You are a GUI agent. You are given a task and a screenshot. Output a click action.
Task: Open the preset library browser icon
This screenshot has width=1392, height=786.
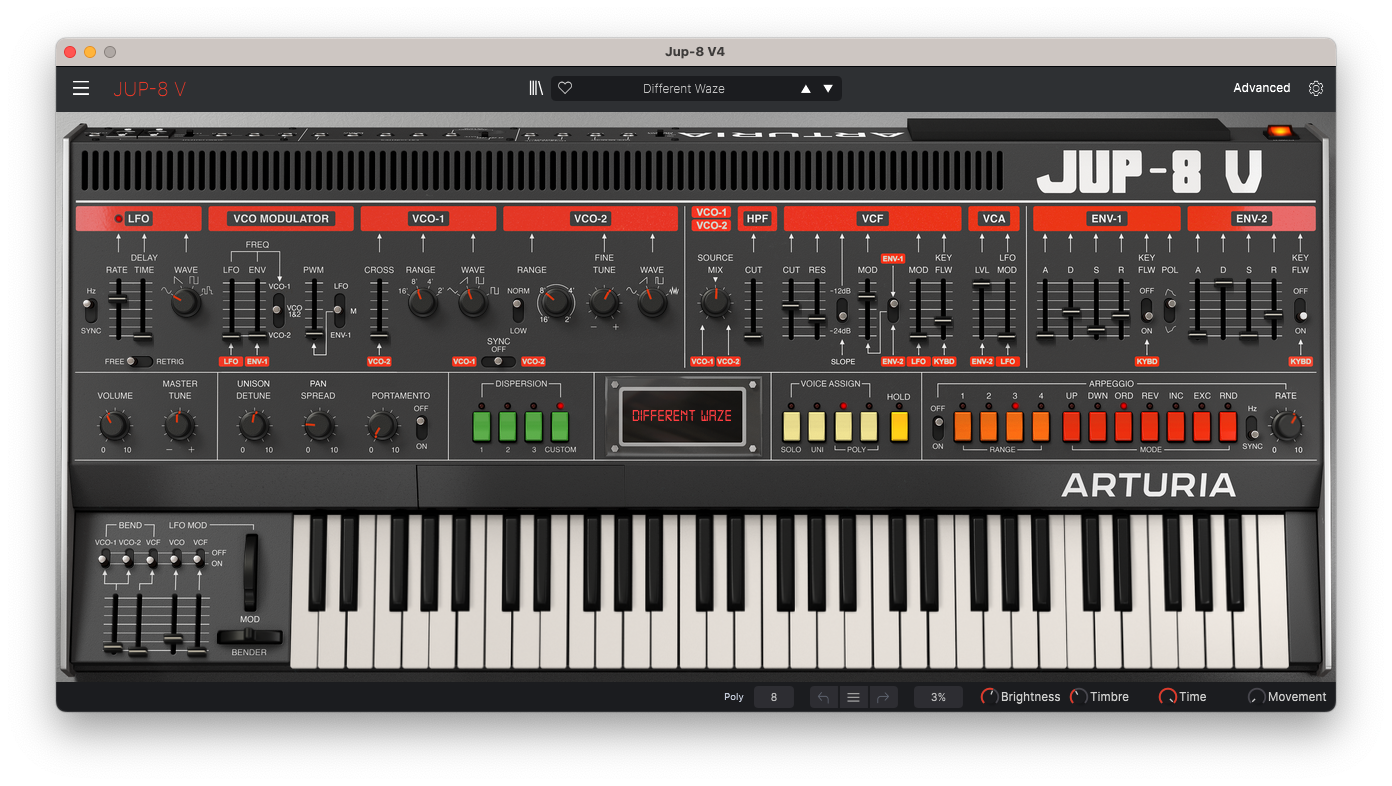(x=536, y=88)
